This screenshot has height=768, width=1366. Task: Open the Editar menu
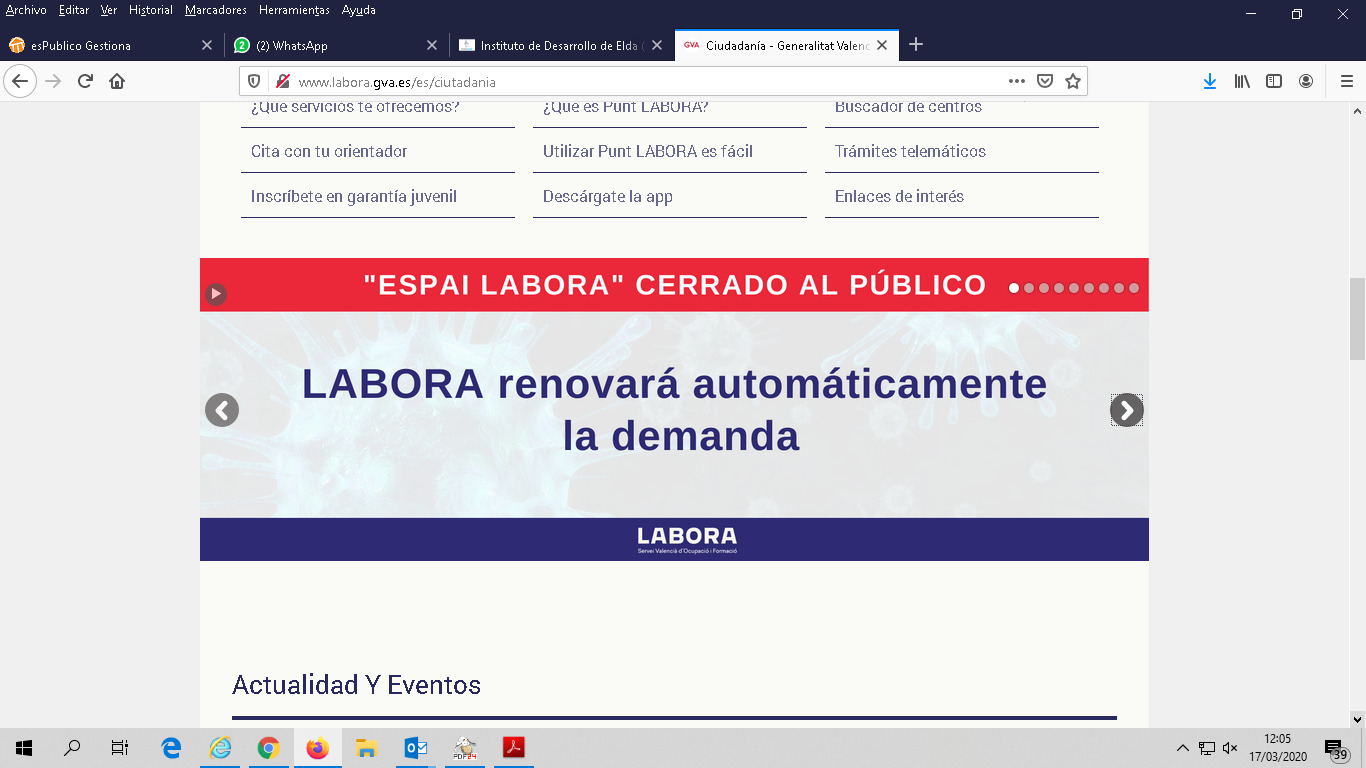click(x=74, y=10)
